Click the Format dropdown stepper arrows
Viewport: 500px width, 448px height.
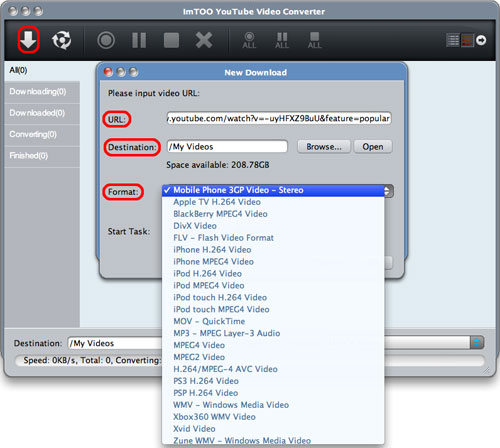pos(388,191)
